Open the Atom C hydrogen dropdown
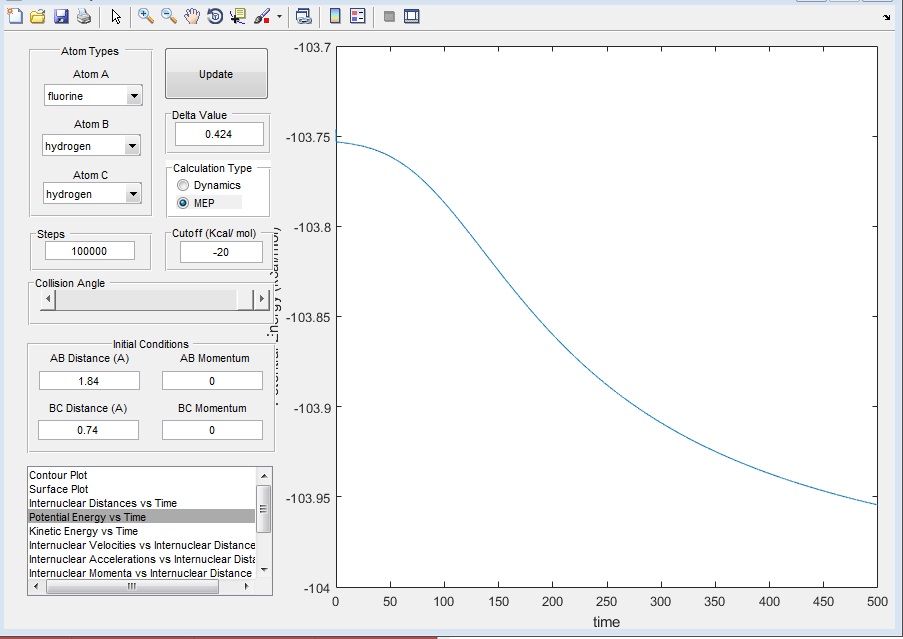Image resolution: width=903 pixels, height=639 pixels. click(x=91, y=194)
